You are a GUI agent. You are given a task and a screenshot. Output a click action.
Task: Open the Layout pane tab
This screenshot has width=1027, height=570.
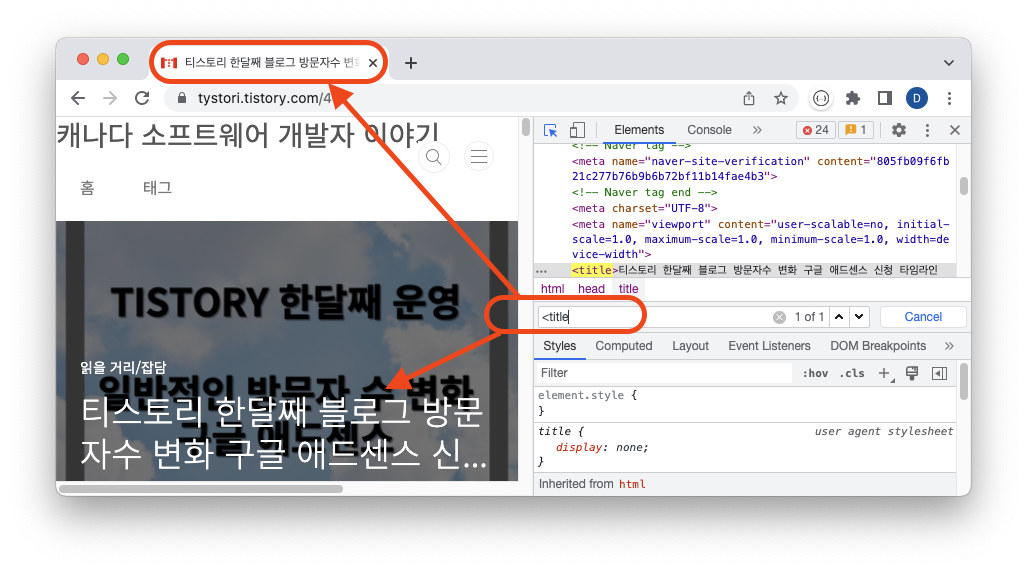click(x=690, y=346)
